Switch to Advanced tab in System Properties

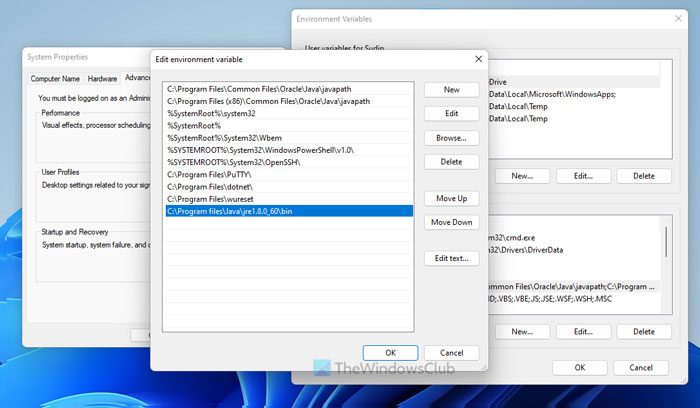pos(137,78)
